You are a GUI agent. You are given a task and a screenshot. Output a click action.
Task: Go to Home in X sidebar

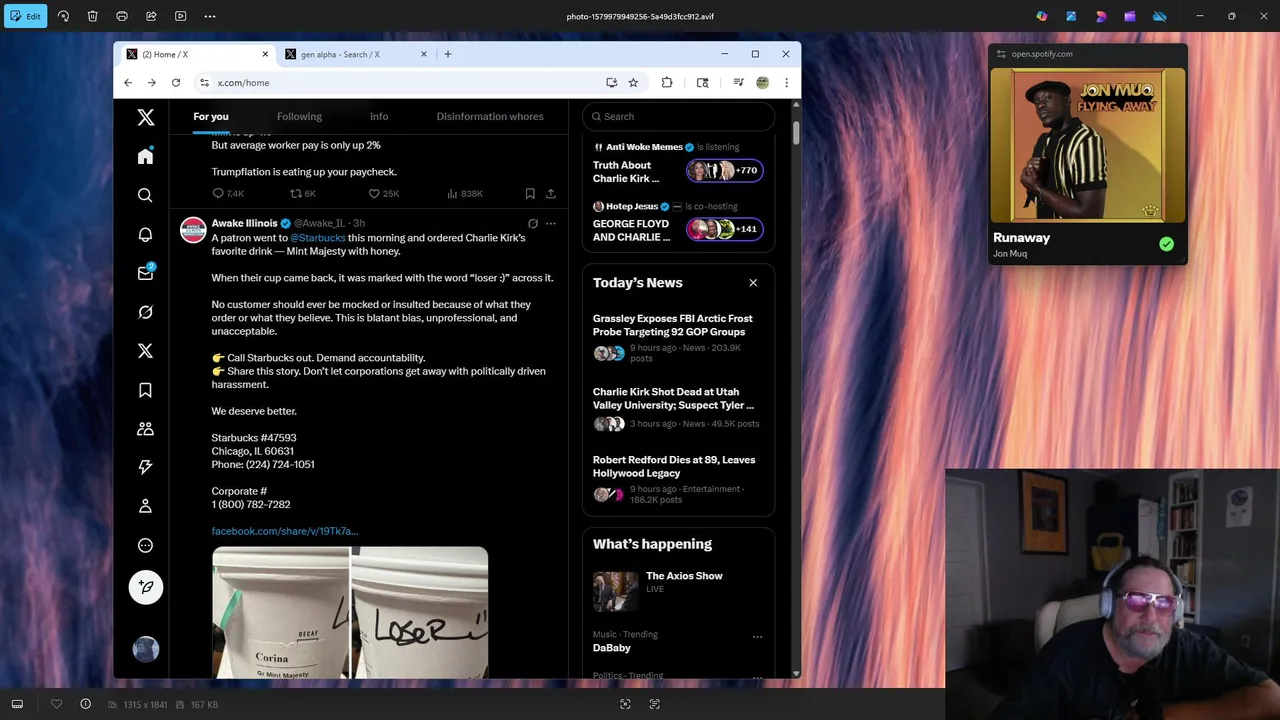[x=145, y=156]
